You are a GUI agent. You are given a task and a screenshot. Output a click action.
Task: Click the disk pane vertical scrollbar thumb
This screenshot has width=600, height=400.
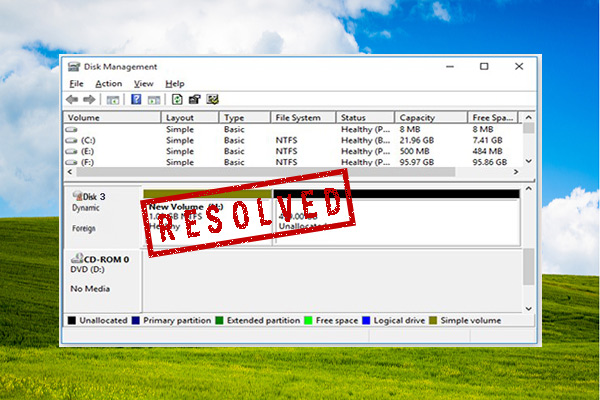pos(528,266)
